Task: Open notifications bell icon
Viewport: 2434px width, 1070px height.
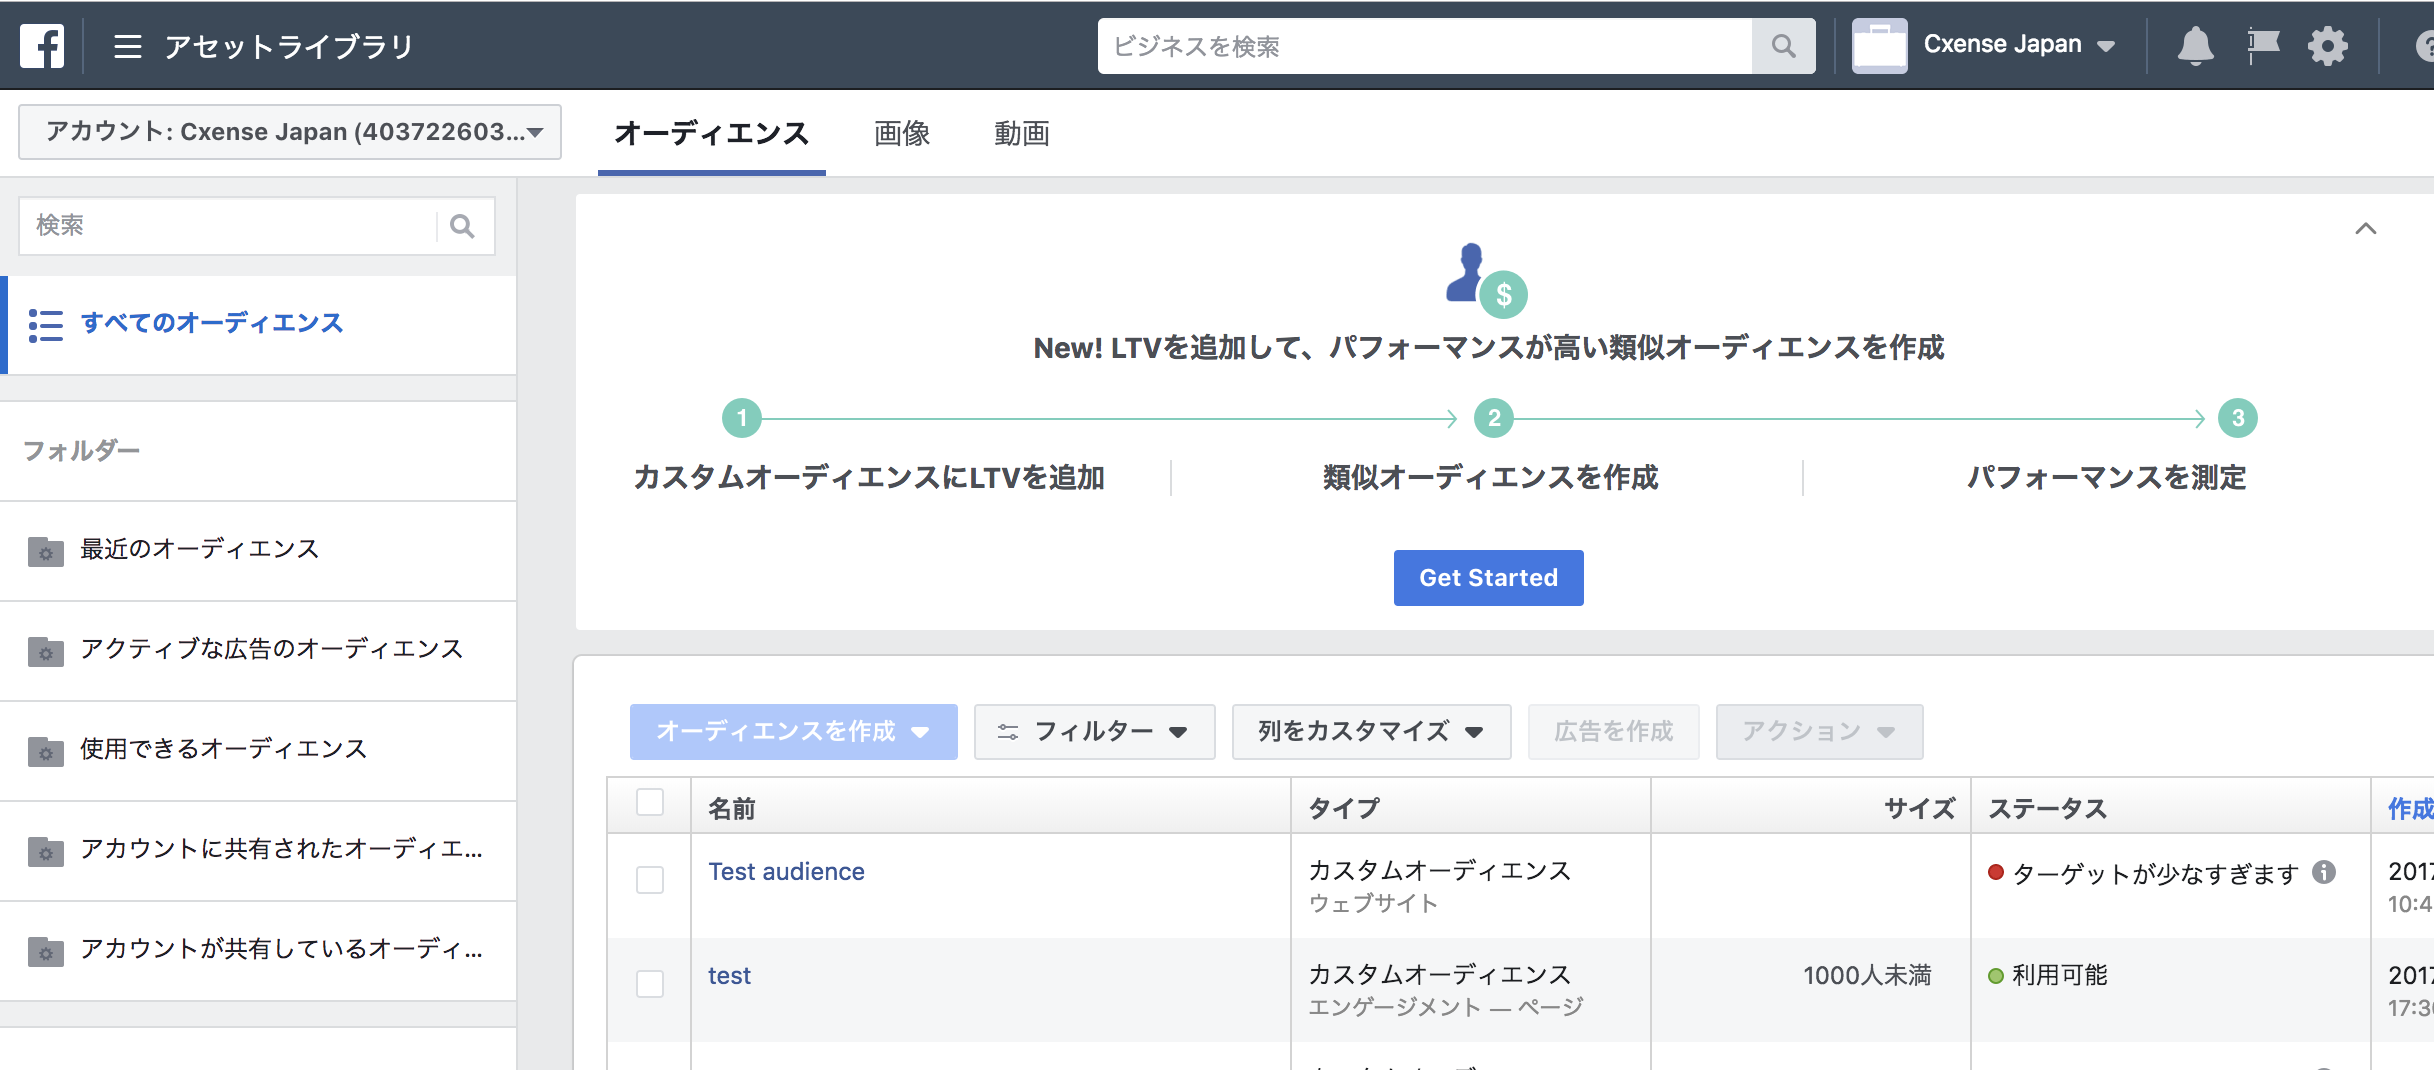Action: (x=2195, y=46)
